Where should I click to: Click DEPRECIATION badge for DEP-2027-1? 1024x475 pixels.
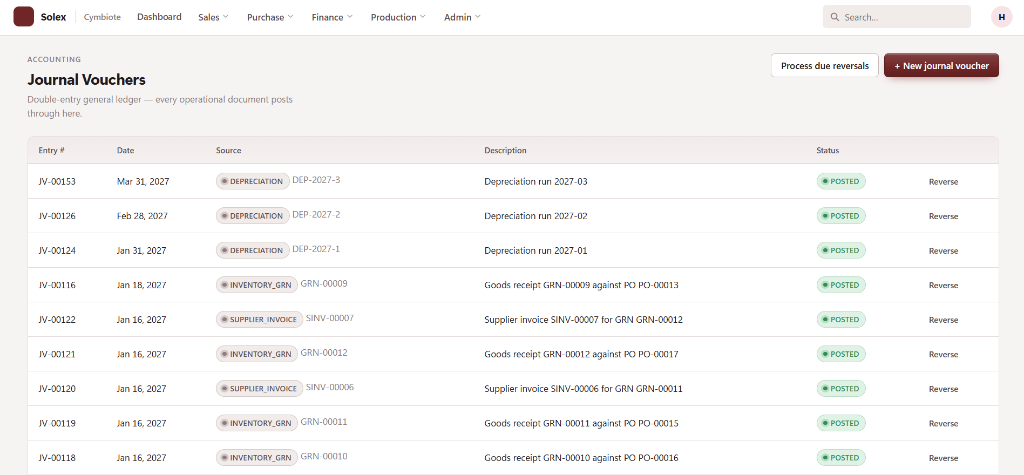[252, 250]
